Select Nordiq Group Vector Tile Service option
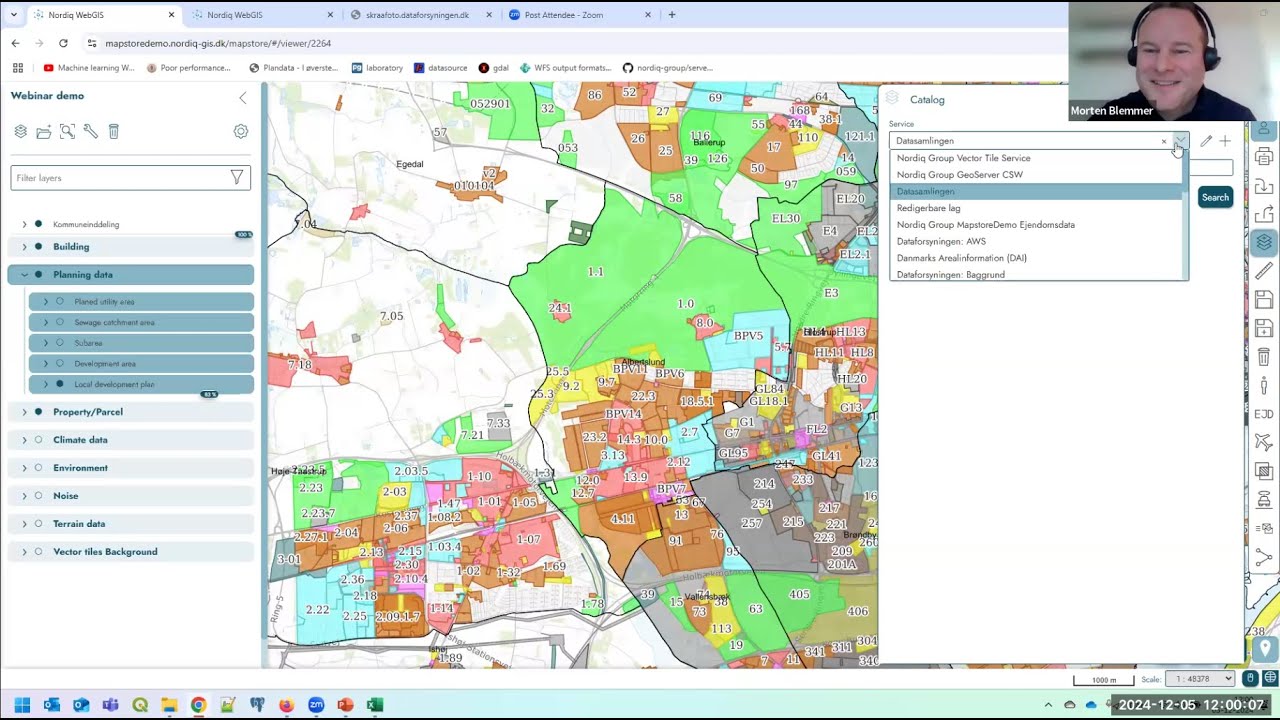The width and height of the screenshot is (1280, 720). (1036, 158)
